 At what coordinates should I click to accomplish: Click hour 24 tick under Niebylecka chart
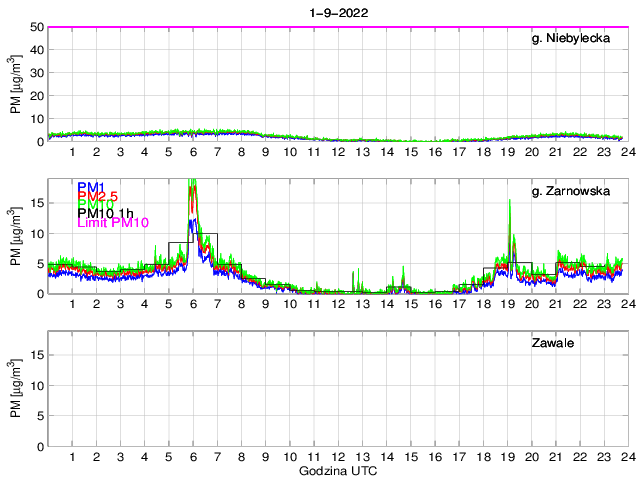click(626, 152)
